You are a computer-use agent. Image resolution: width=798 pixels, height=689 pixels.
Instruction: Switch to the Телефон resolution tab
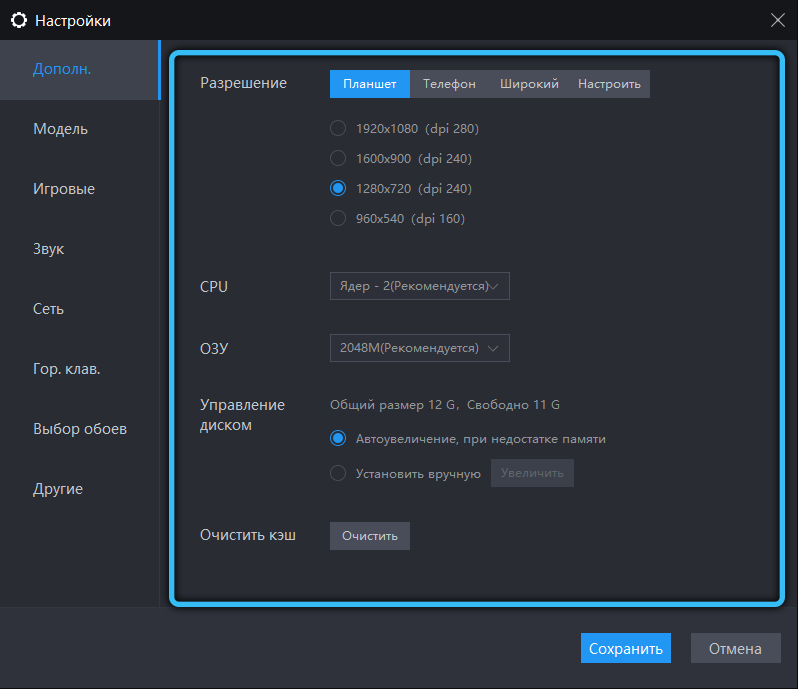(449, 84)
